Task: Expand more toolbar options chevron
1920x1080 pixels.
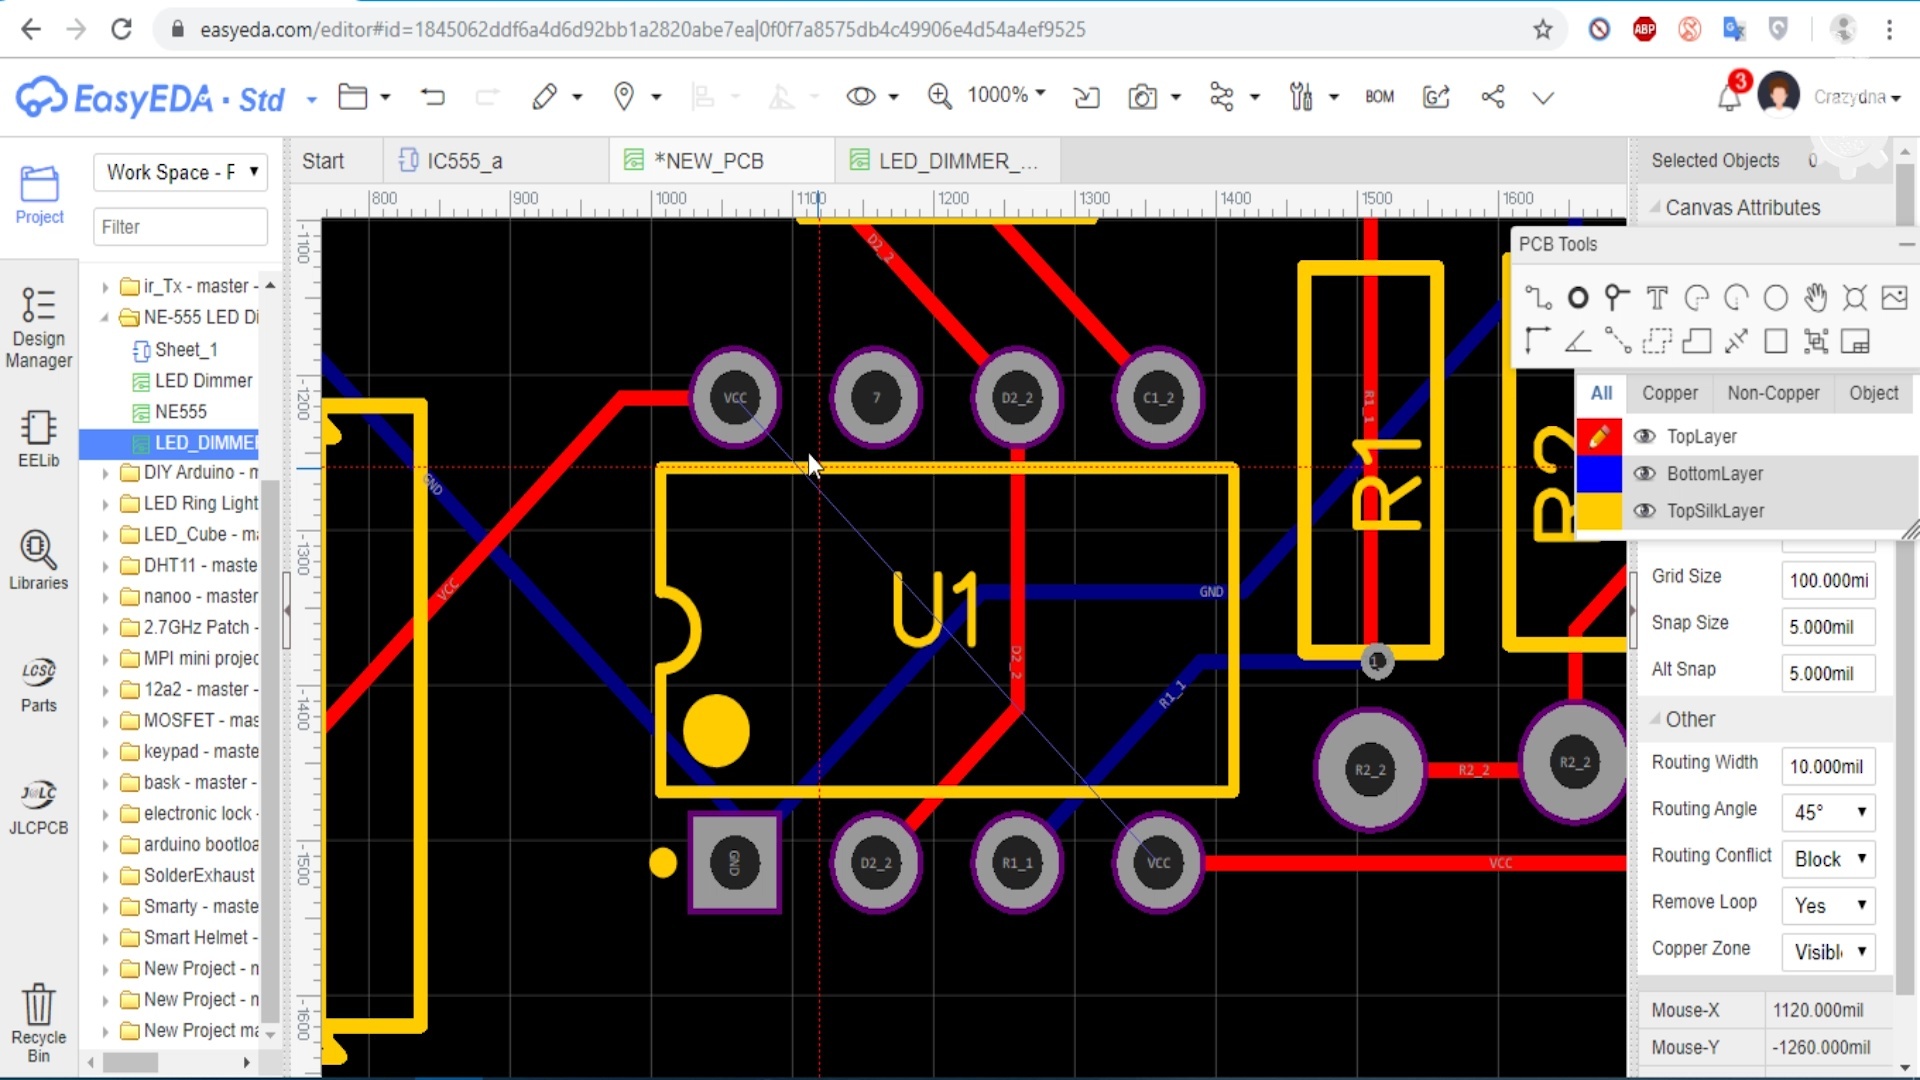Action: point(1543,97)
